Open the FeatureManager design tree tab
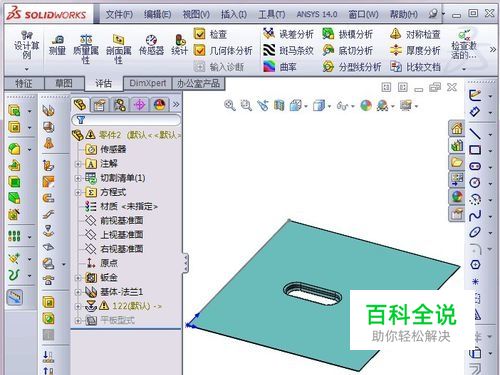Viewport: 500px width, 375px height. 80,105
